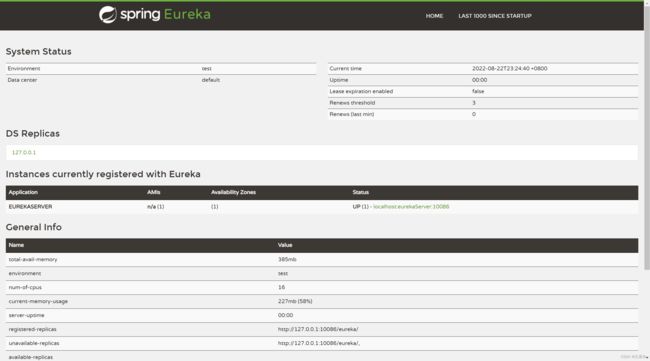Click the Renews threshold label
The height and width of the screenshot is (361, 650).
pos(352,103)
